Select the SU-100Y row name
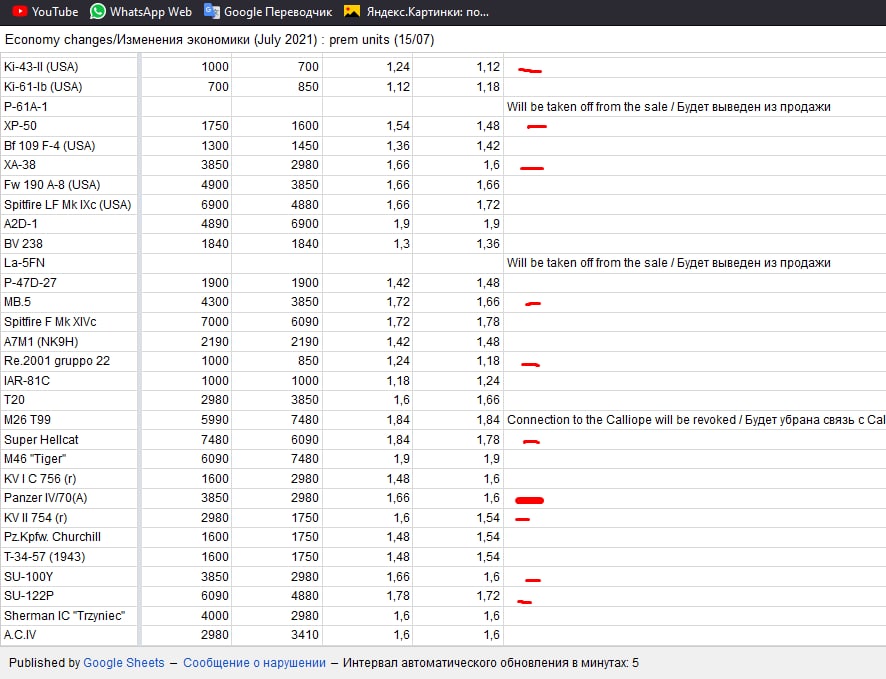This screenshot has height=679, width=886. tap(28, 576)
